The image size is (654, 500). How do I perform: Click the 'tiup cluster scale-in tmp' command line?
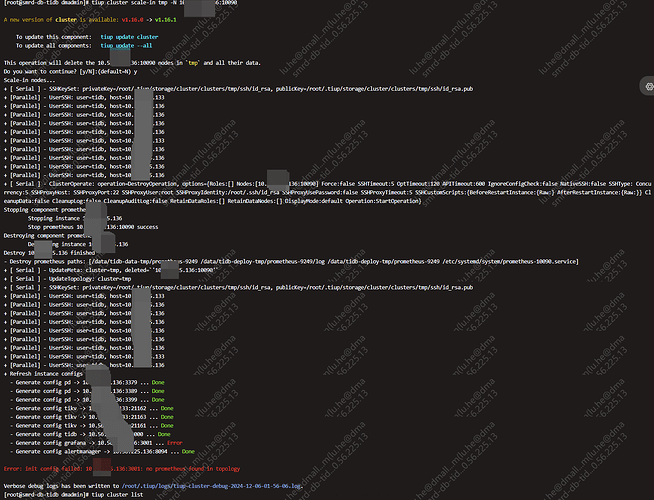121,3
